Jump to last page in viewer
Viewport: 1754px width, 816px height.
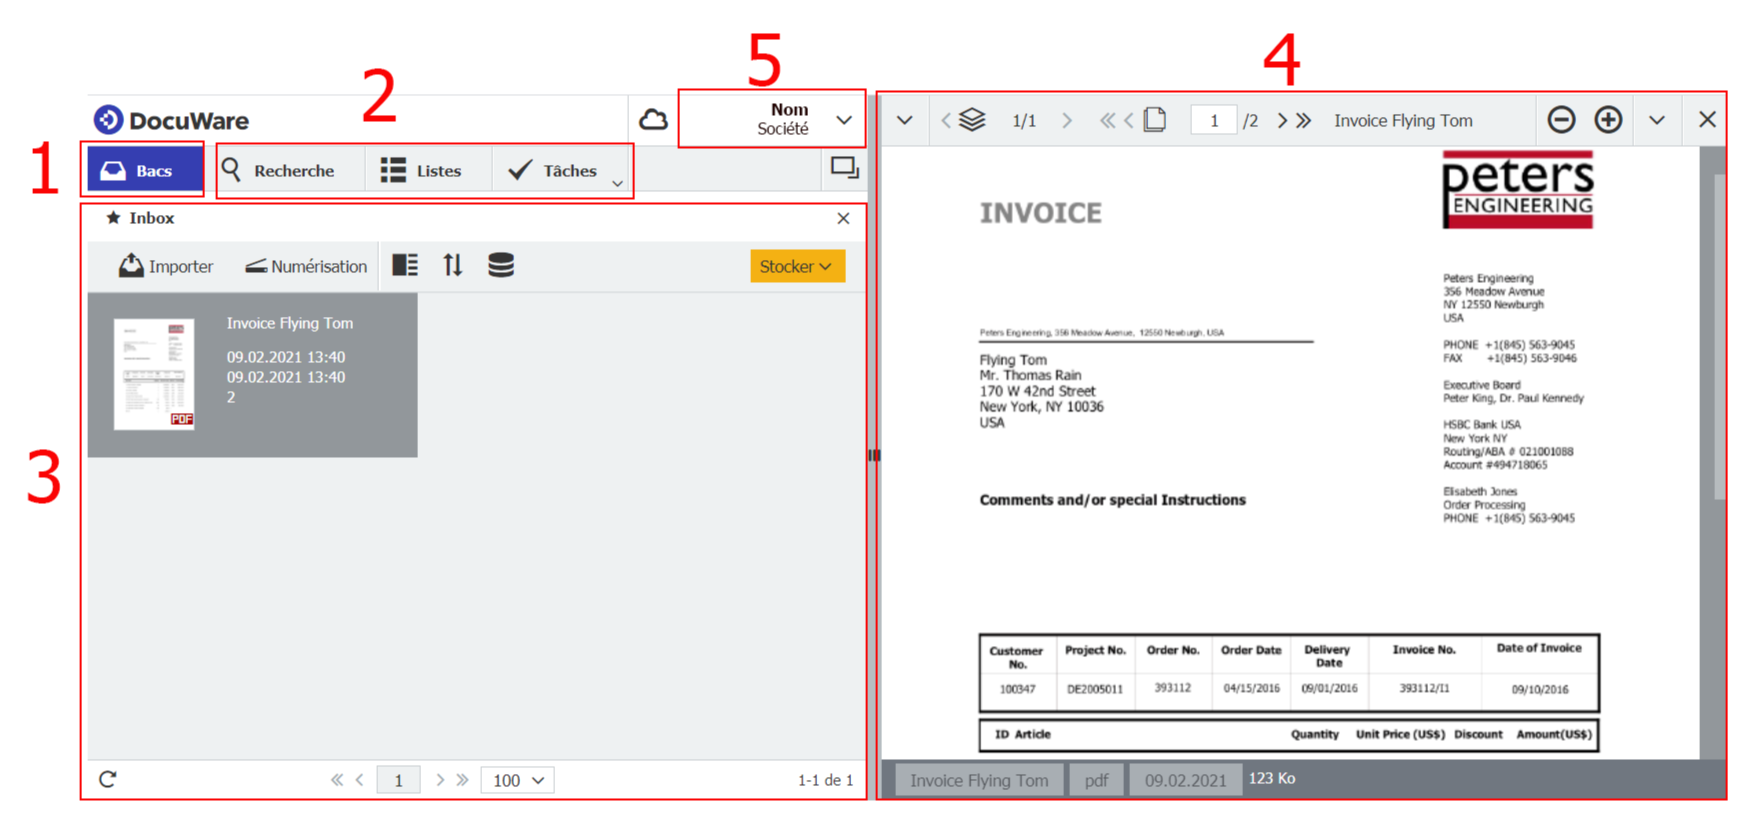1304,120
